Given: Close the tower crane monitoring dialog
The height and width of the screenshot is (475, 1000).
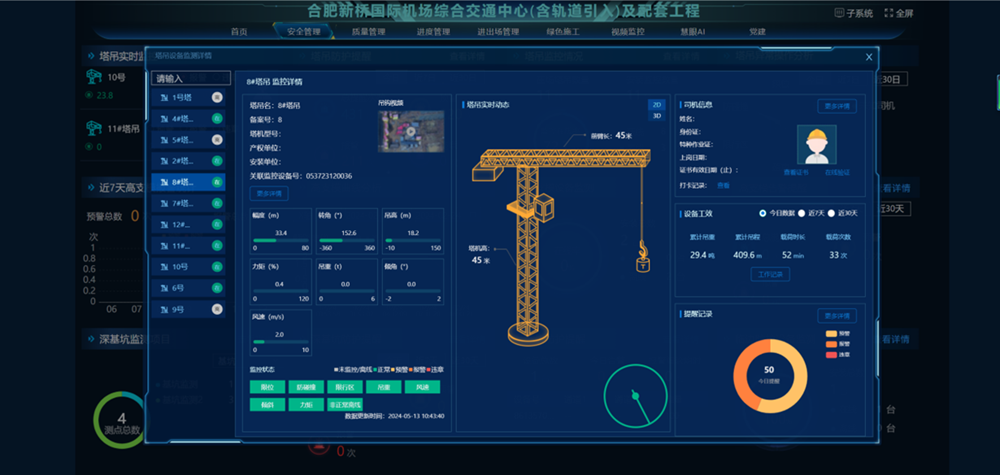Looking at the screenshot, I should coord(867,57).
